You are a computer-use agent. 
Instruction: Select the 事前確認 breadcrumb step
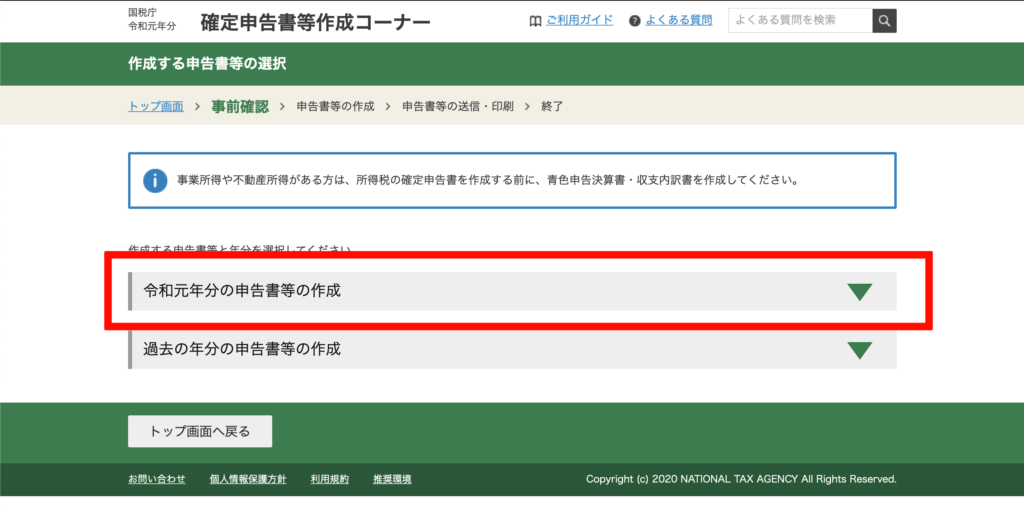[x=240, y=106]
